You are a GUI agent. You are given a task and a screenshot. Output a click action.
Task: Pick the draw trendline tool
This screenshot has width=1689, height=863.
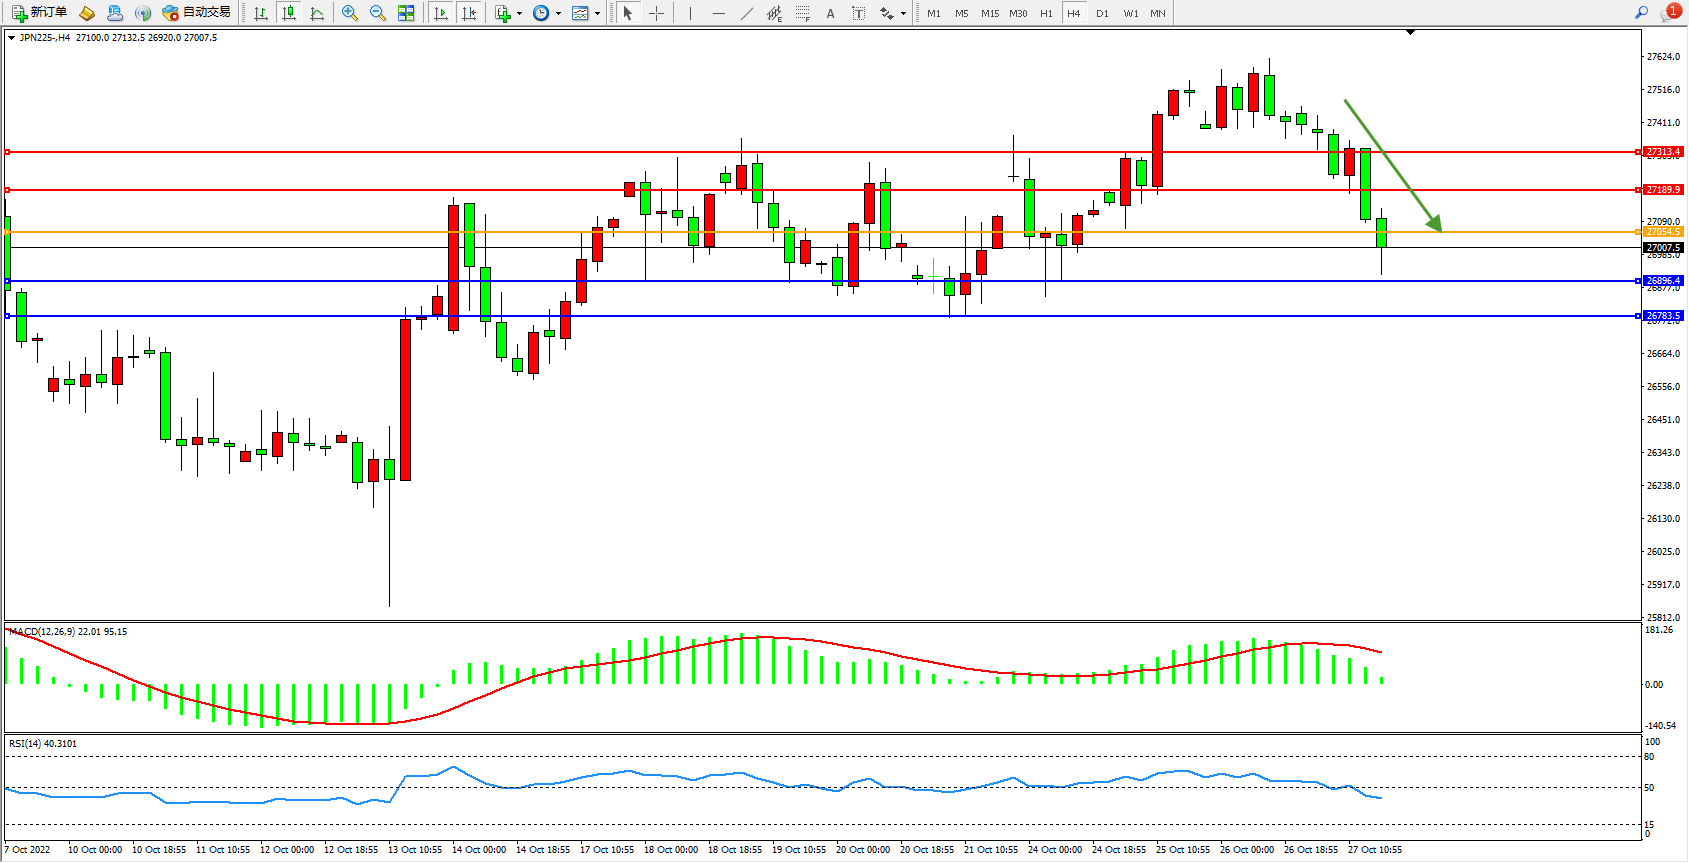(x=747, y=13)
